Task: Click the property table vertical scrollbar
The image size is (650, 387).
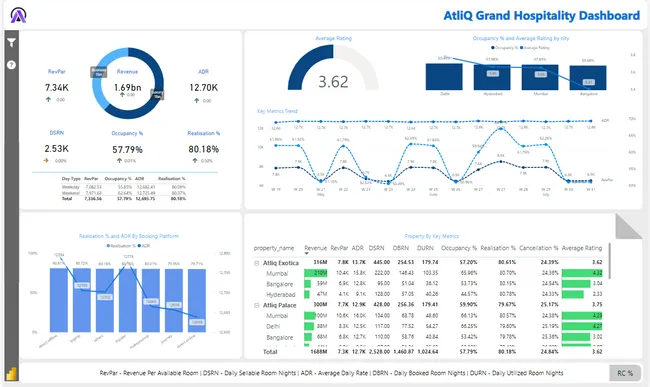Action: click(610, 261)
